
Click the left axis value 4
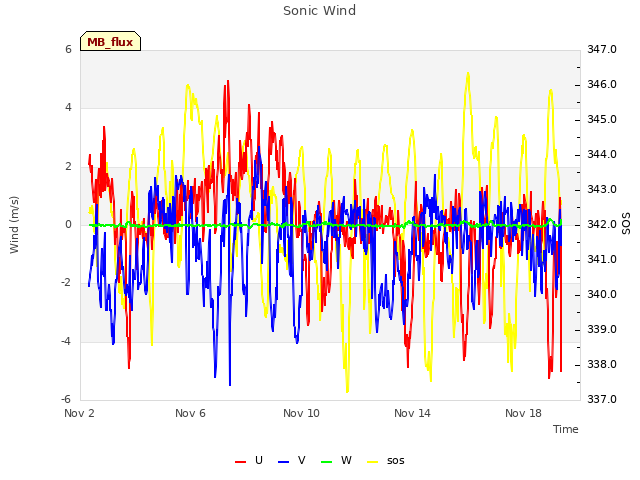68,107
